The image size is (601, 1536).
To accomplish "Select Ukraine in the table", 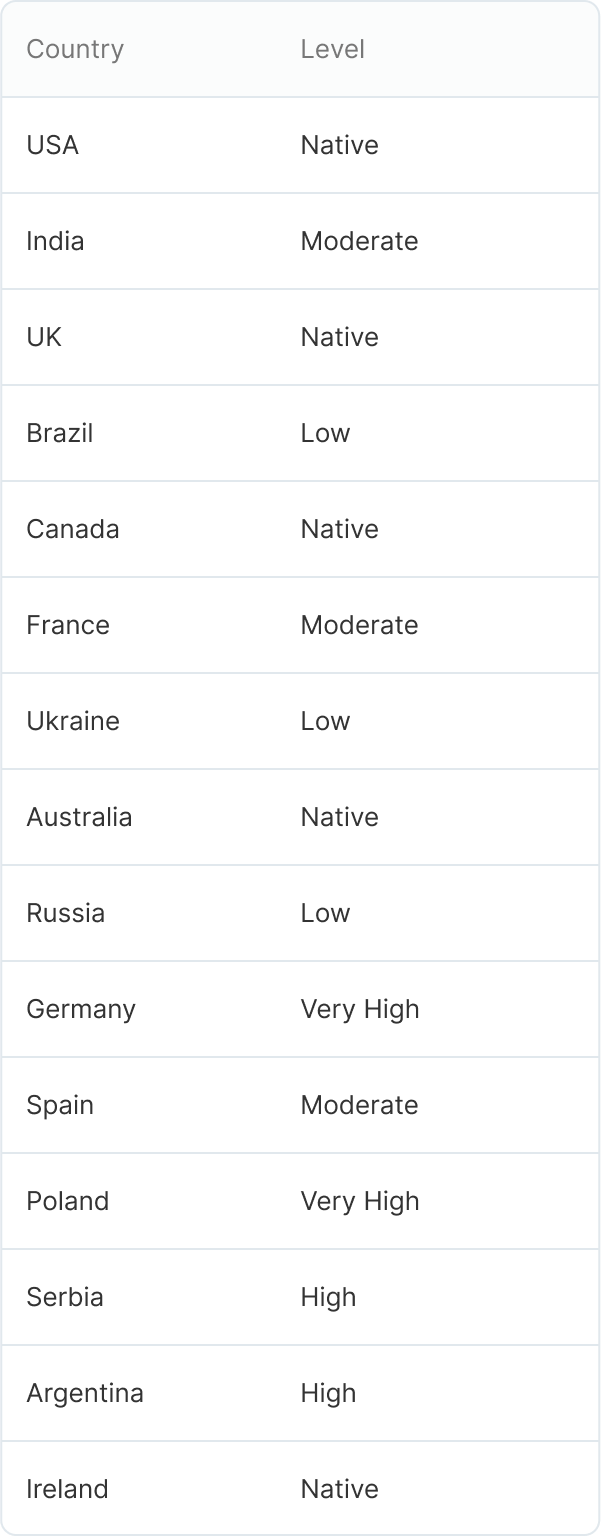I will [73, 721].
